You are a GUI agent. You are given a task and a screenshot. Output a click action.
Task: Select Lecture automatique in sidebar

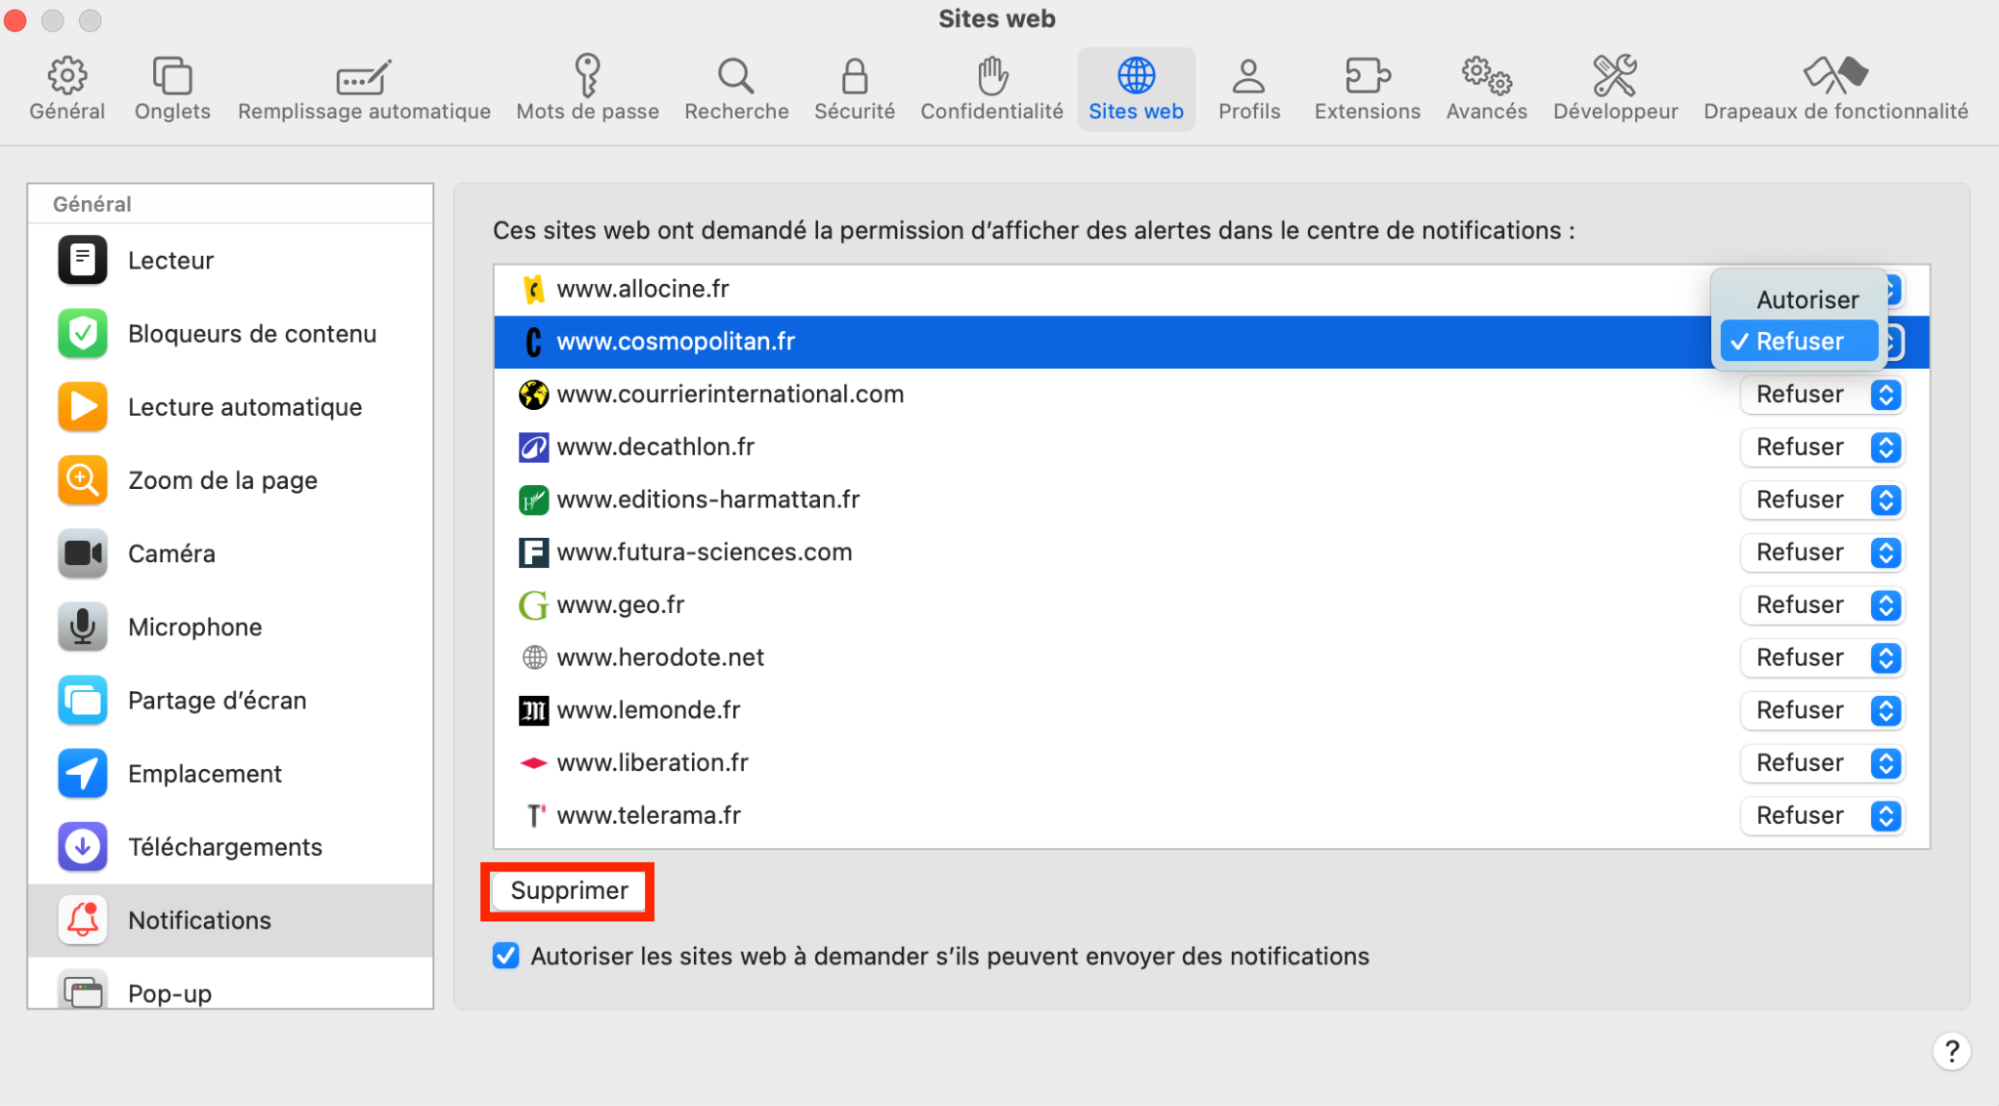click(x=231, y=407)
